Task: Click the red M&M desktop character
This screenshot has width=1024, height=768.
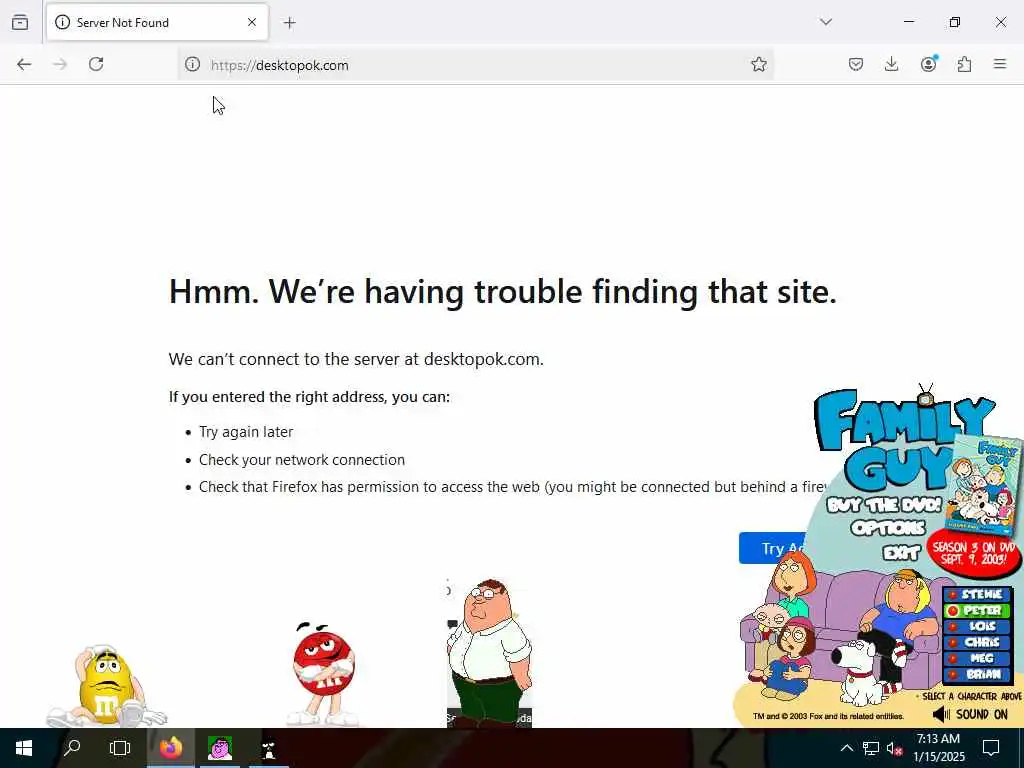Action: pyautogui.click(x=323, y=673)
